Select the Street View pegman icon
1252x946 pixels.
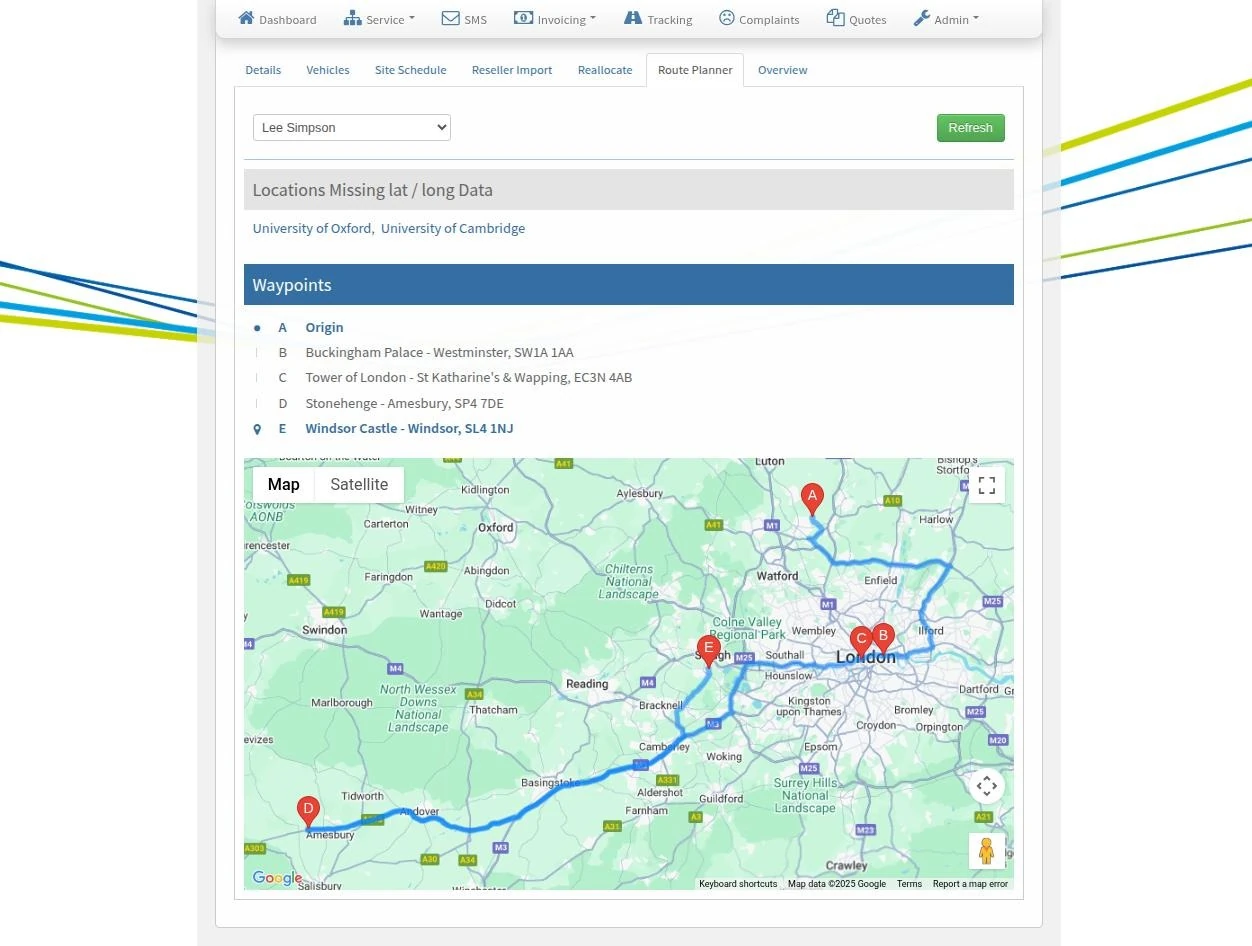click(x=986, y=851)
